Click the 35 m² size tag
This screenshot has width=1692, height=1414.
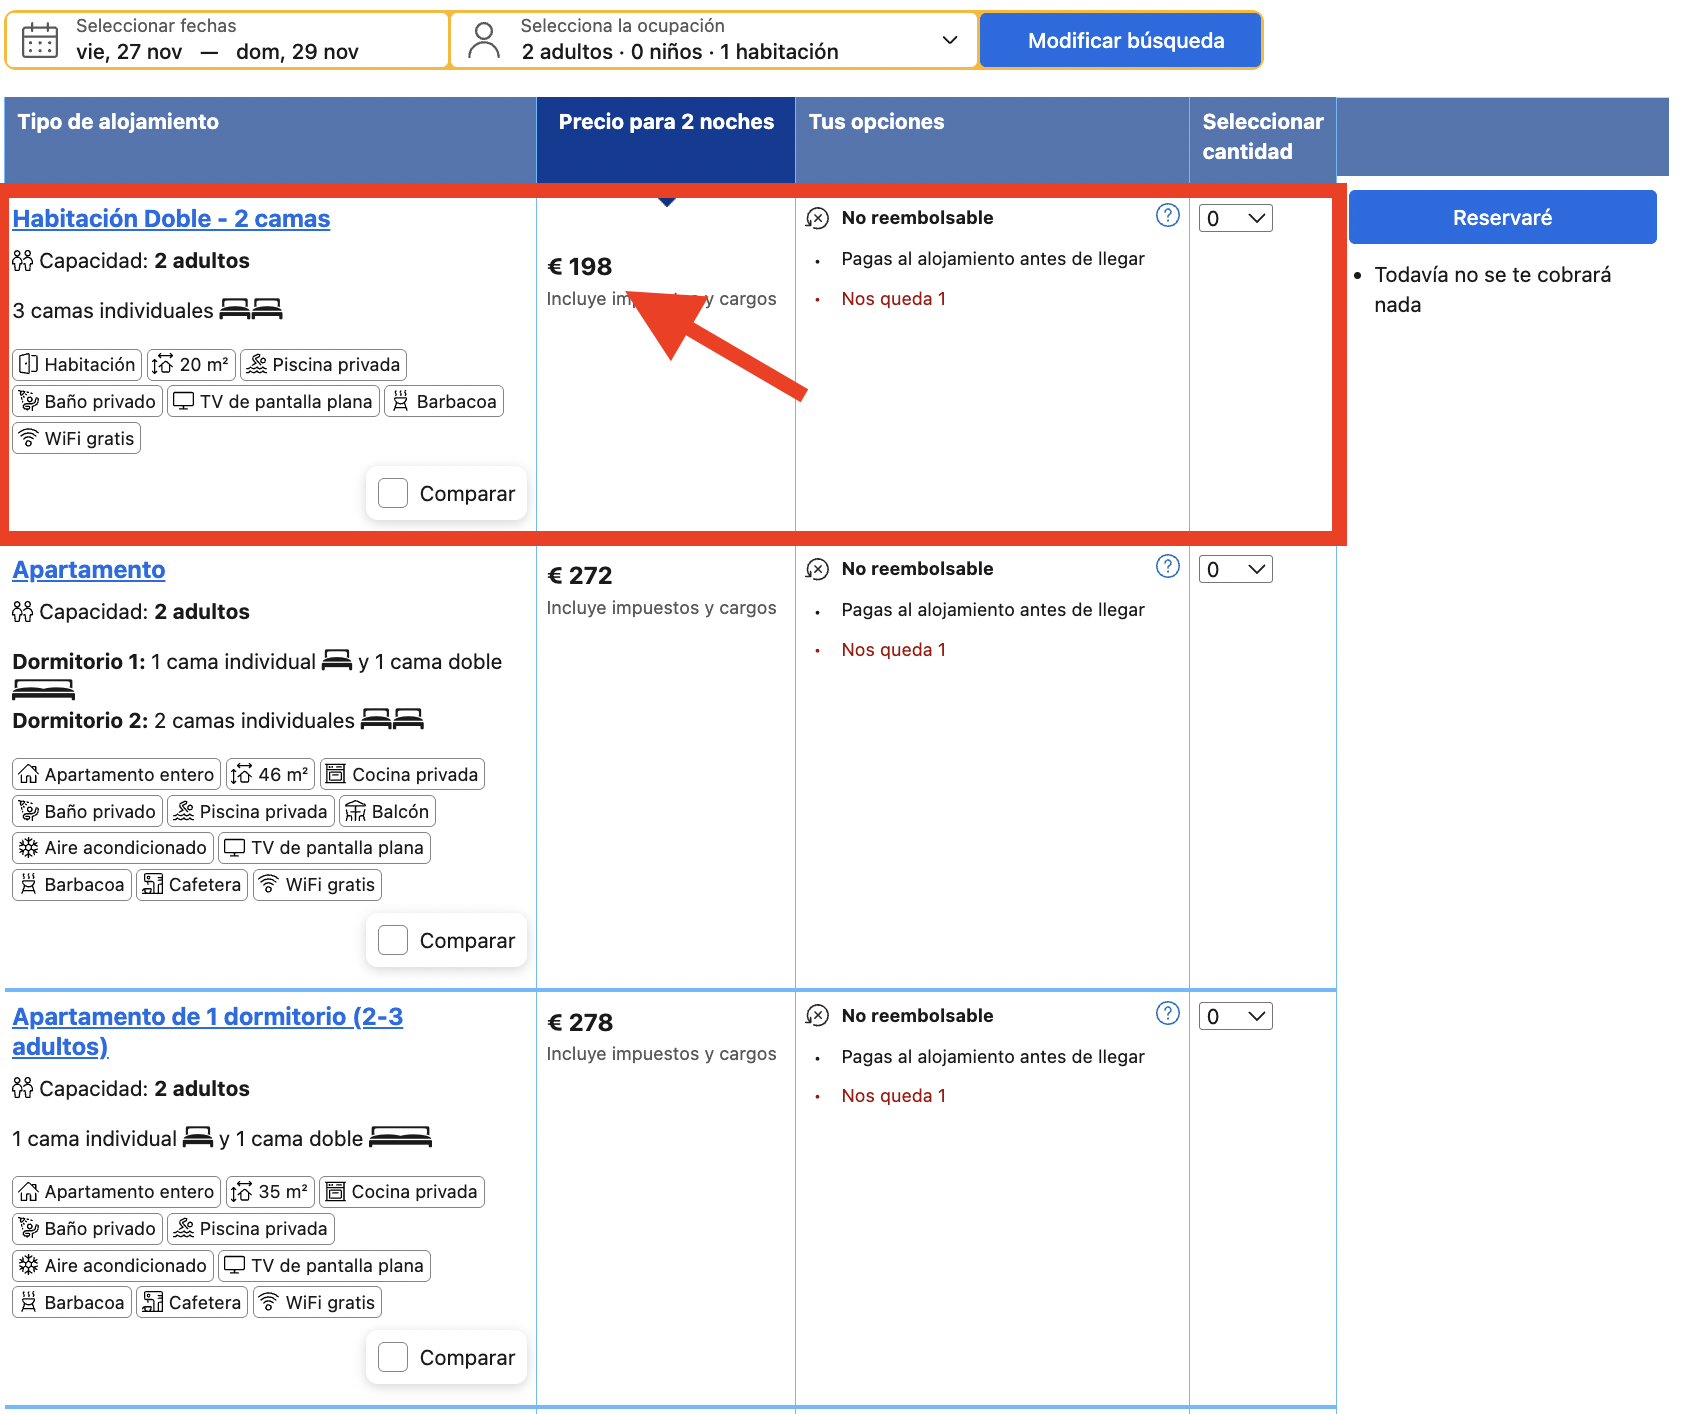coord(270,1192)
